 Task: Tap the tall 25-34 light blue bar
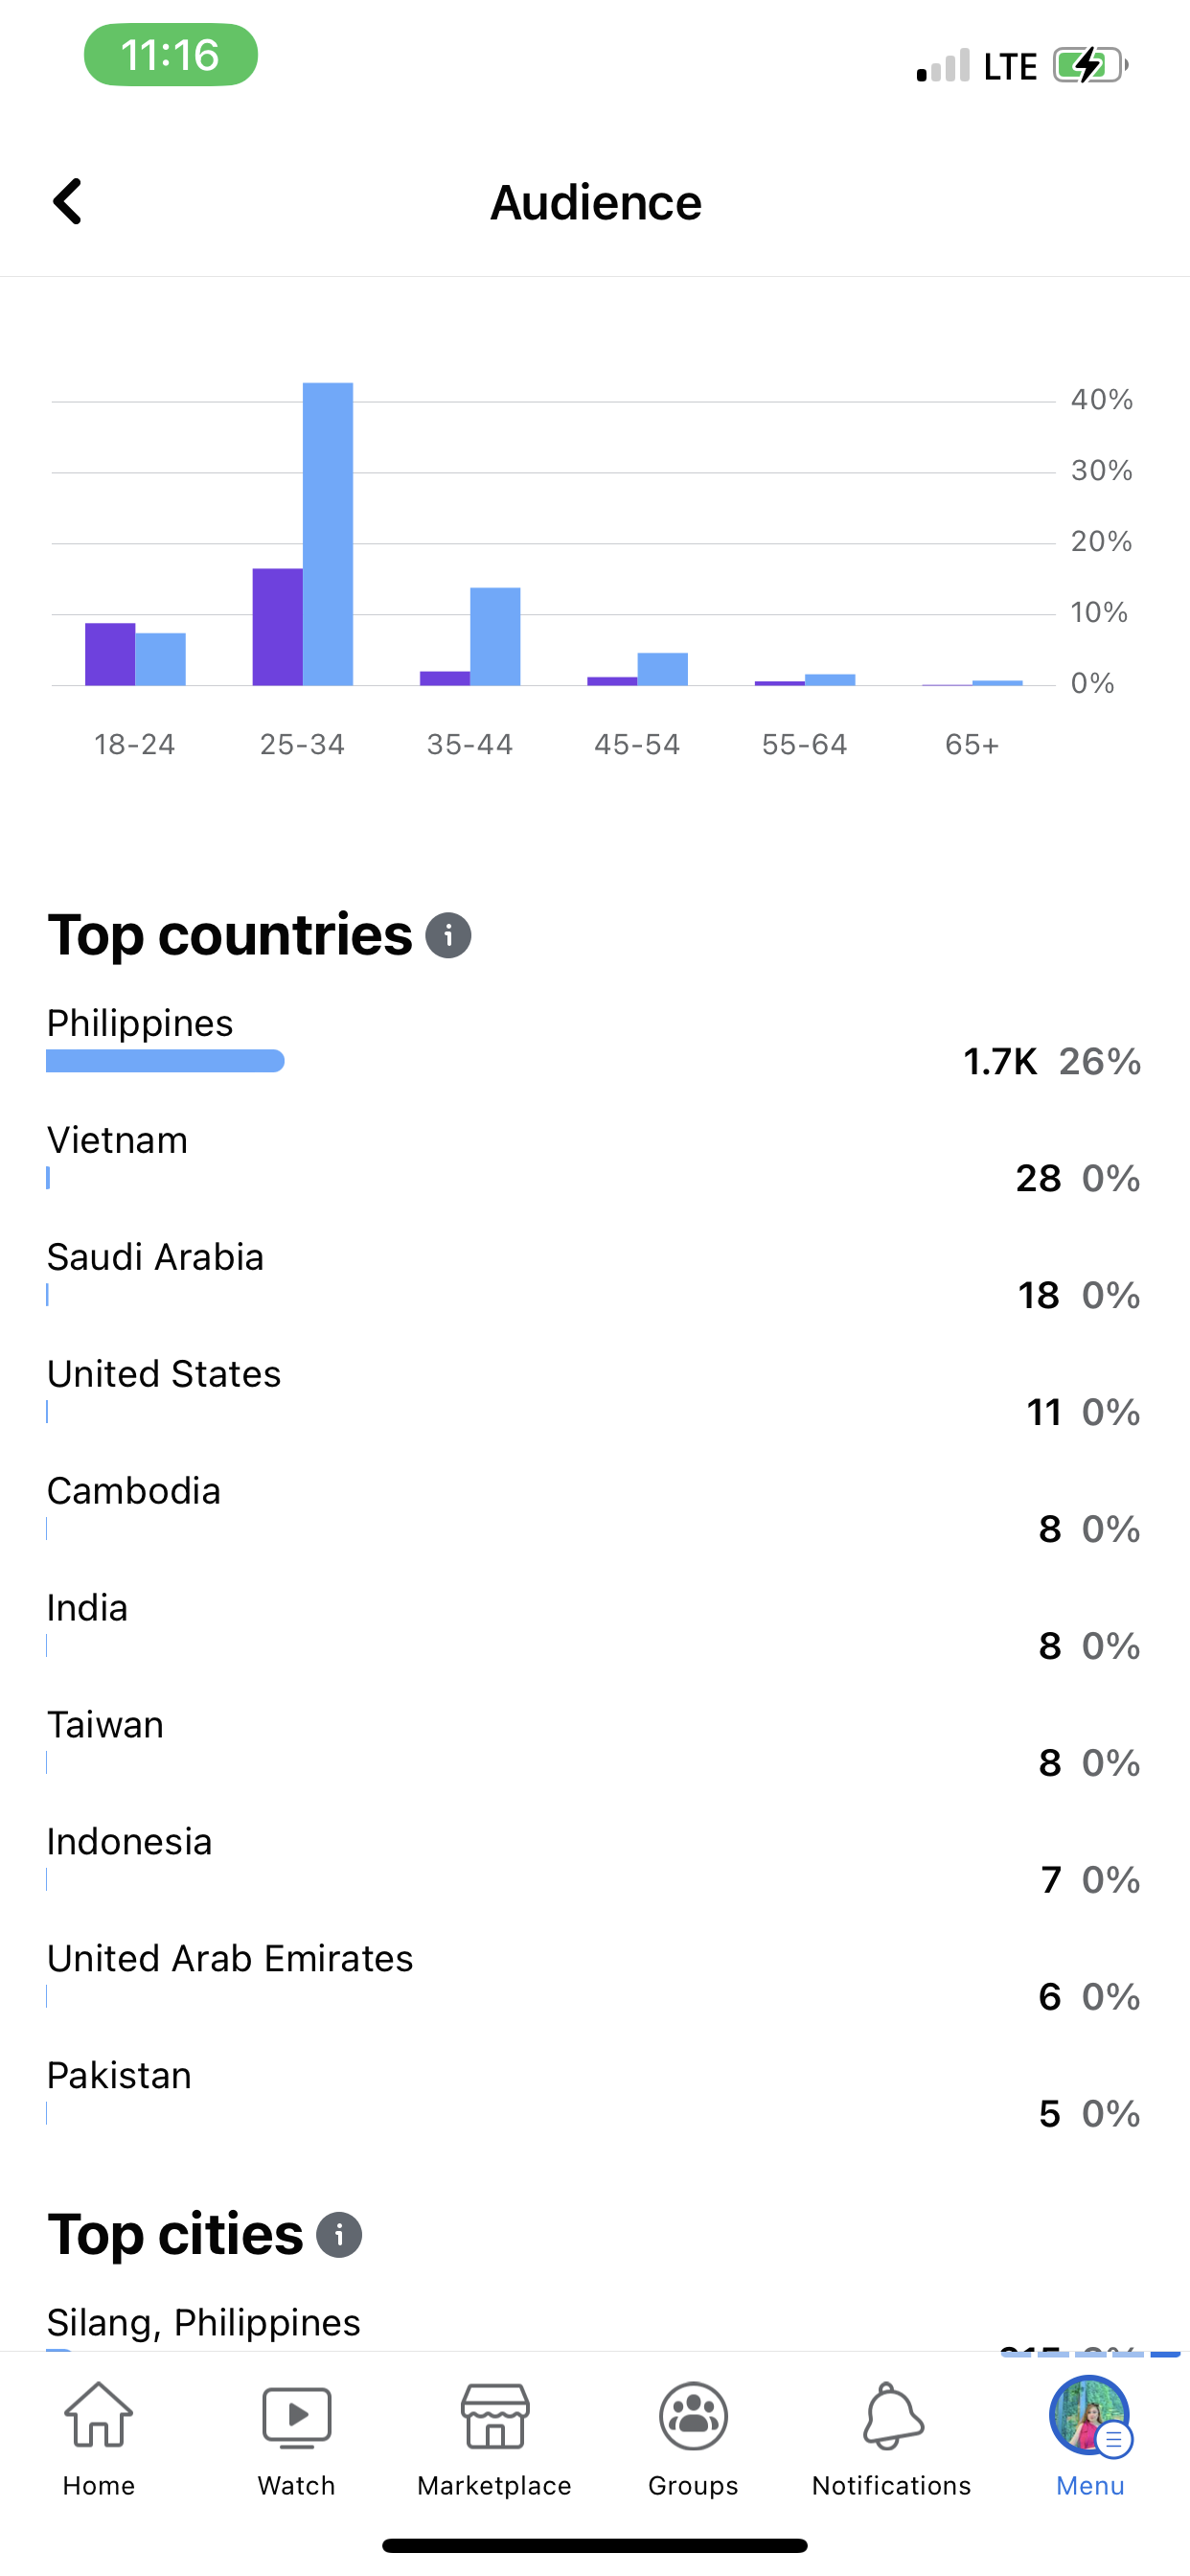(328, 533)
